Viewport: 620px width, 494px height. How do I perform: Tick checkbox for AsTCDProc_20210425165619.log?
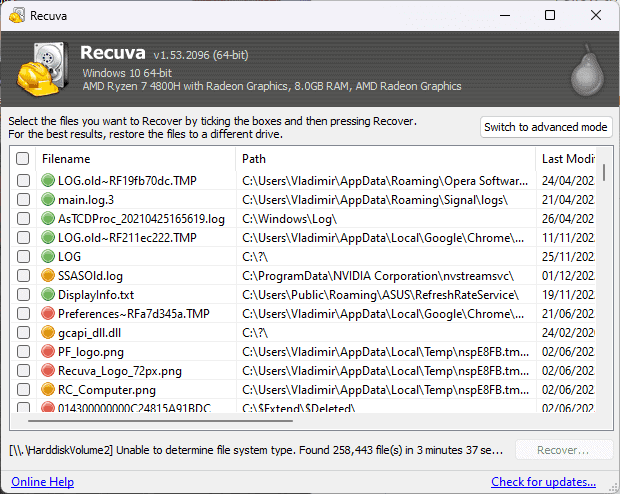click(x=23, y=218)
